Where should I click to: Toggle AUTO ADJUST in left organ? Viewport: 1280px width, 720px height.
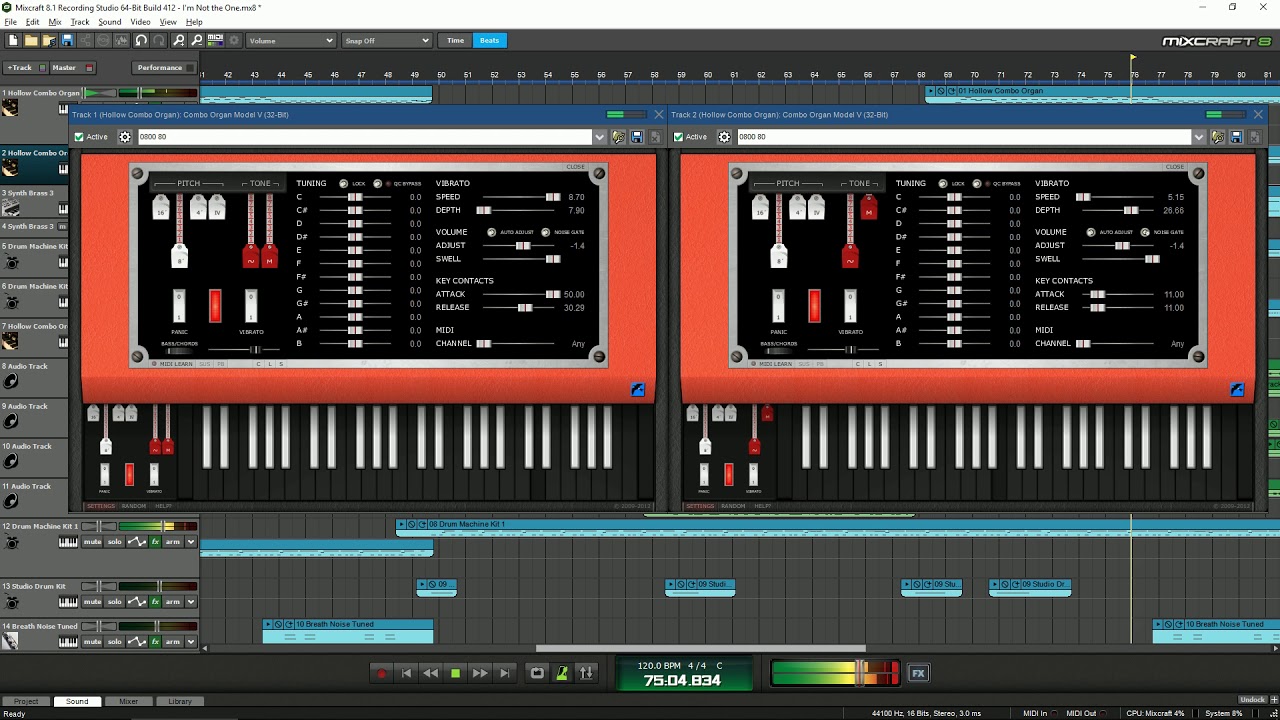(x=491, y=232)
